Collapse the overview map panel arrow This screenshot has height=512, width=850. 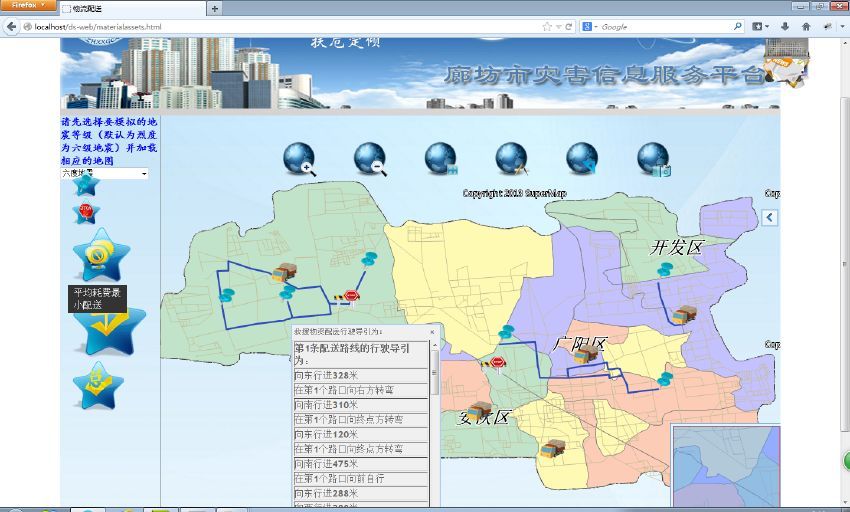pyautogui.click(x=769, y=217)
